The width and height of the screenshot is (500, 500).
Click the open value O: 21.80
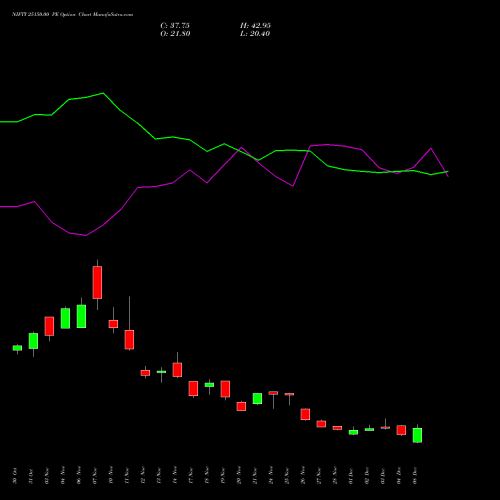[x=175, y=34]
